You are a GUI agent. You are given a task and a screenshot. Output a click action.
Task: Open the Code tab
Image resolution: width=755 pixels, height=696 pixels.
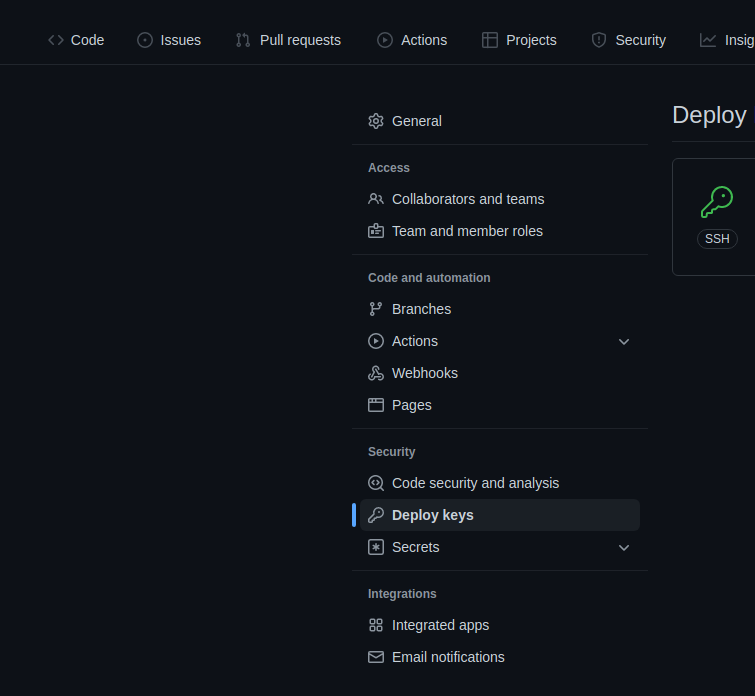pos(76,40)
